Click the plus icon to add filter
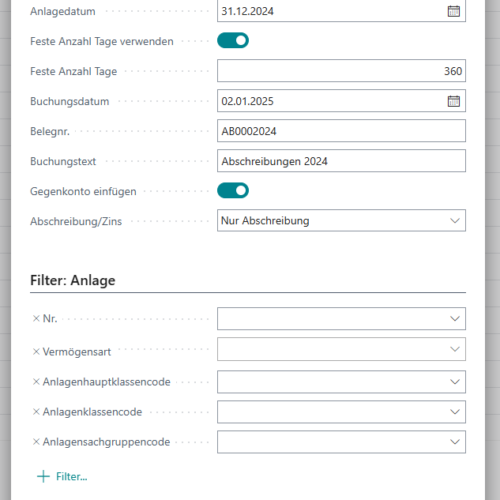Viewport: 500px width, 500px height. [x=43, y=476]
